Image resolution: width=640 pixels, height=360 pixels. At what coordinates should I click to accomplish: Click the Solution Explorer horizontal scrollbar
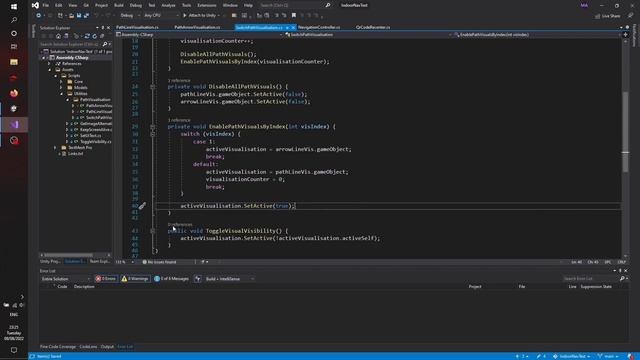click(68, 255)
